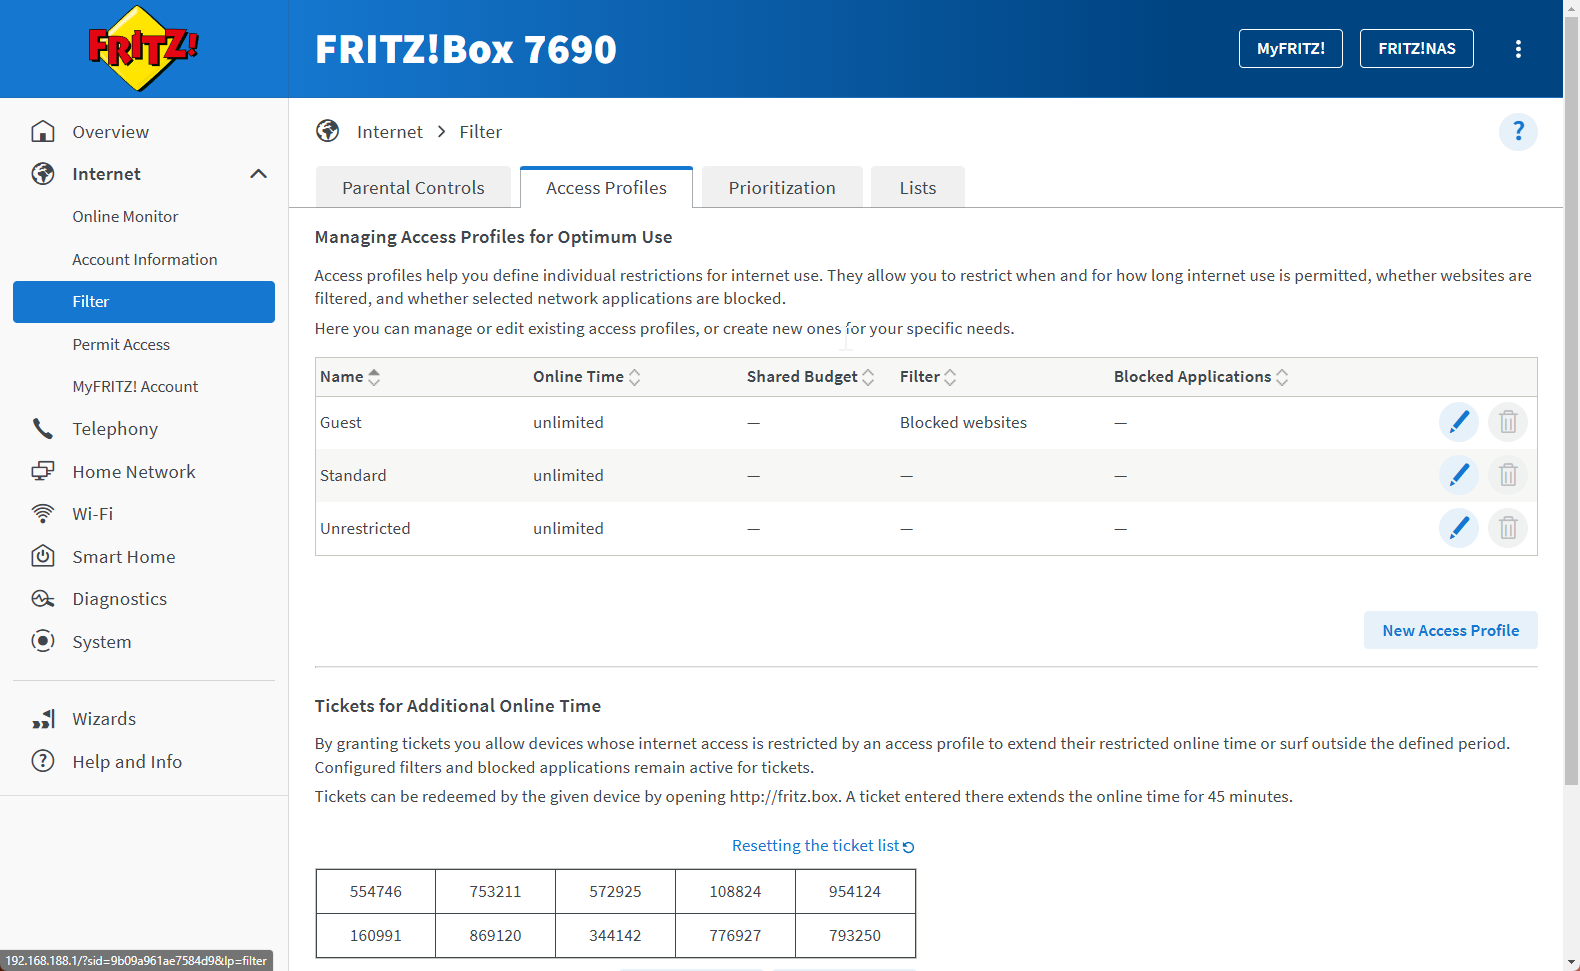1580x971 pixels.
Task: Open the three-dot options menu
Action: coord(1517,49)
